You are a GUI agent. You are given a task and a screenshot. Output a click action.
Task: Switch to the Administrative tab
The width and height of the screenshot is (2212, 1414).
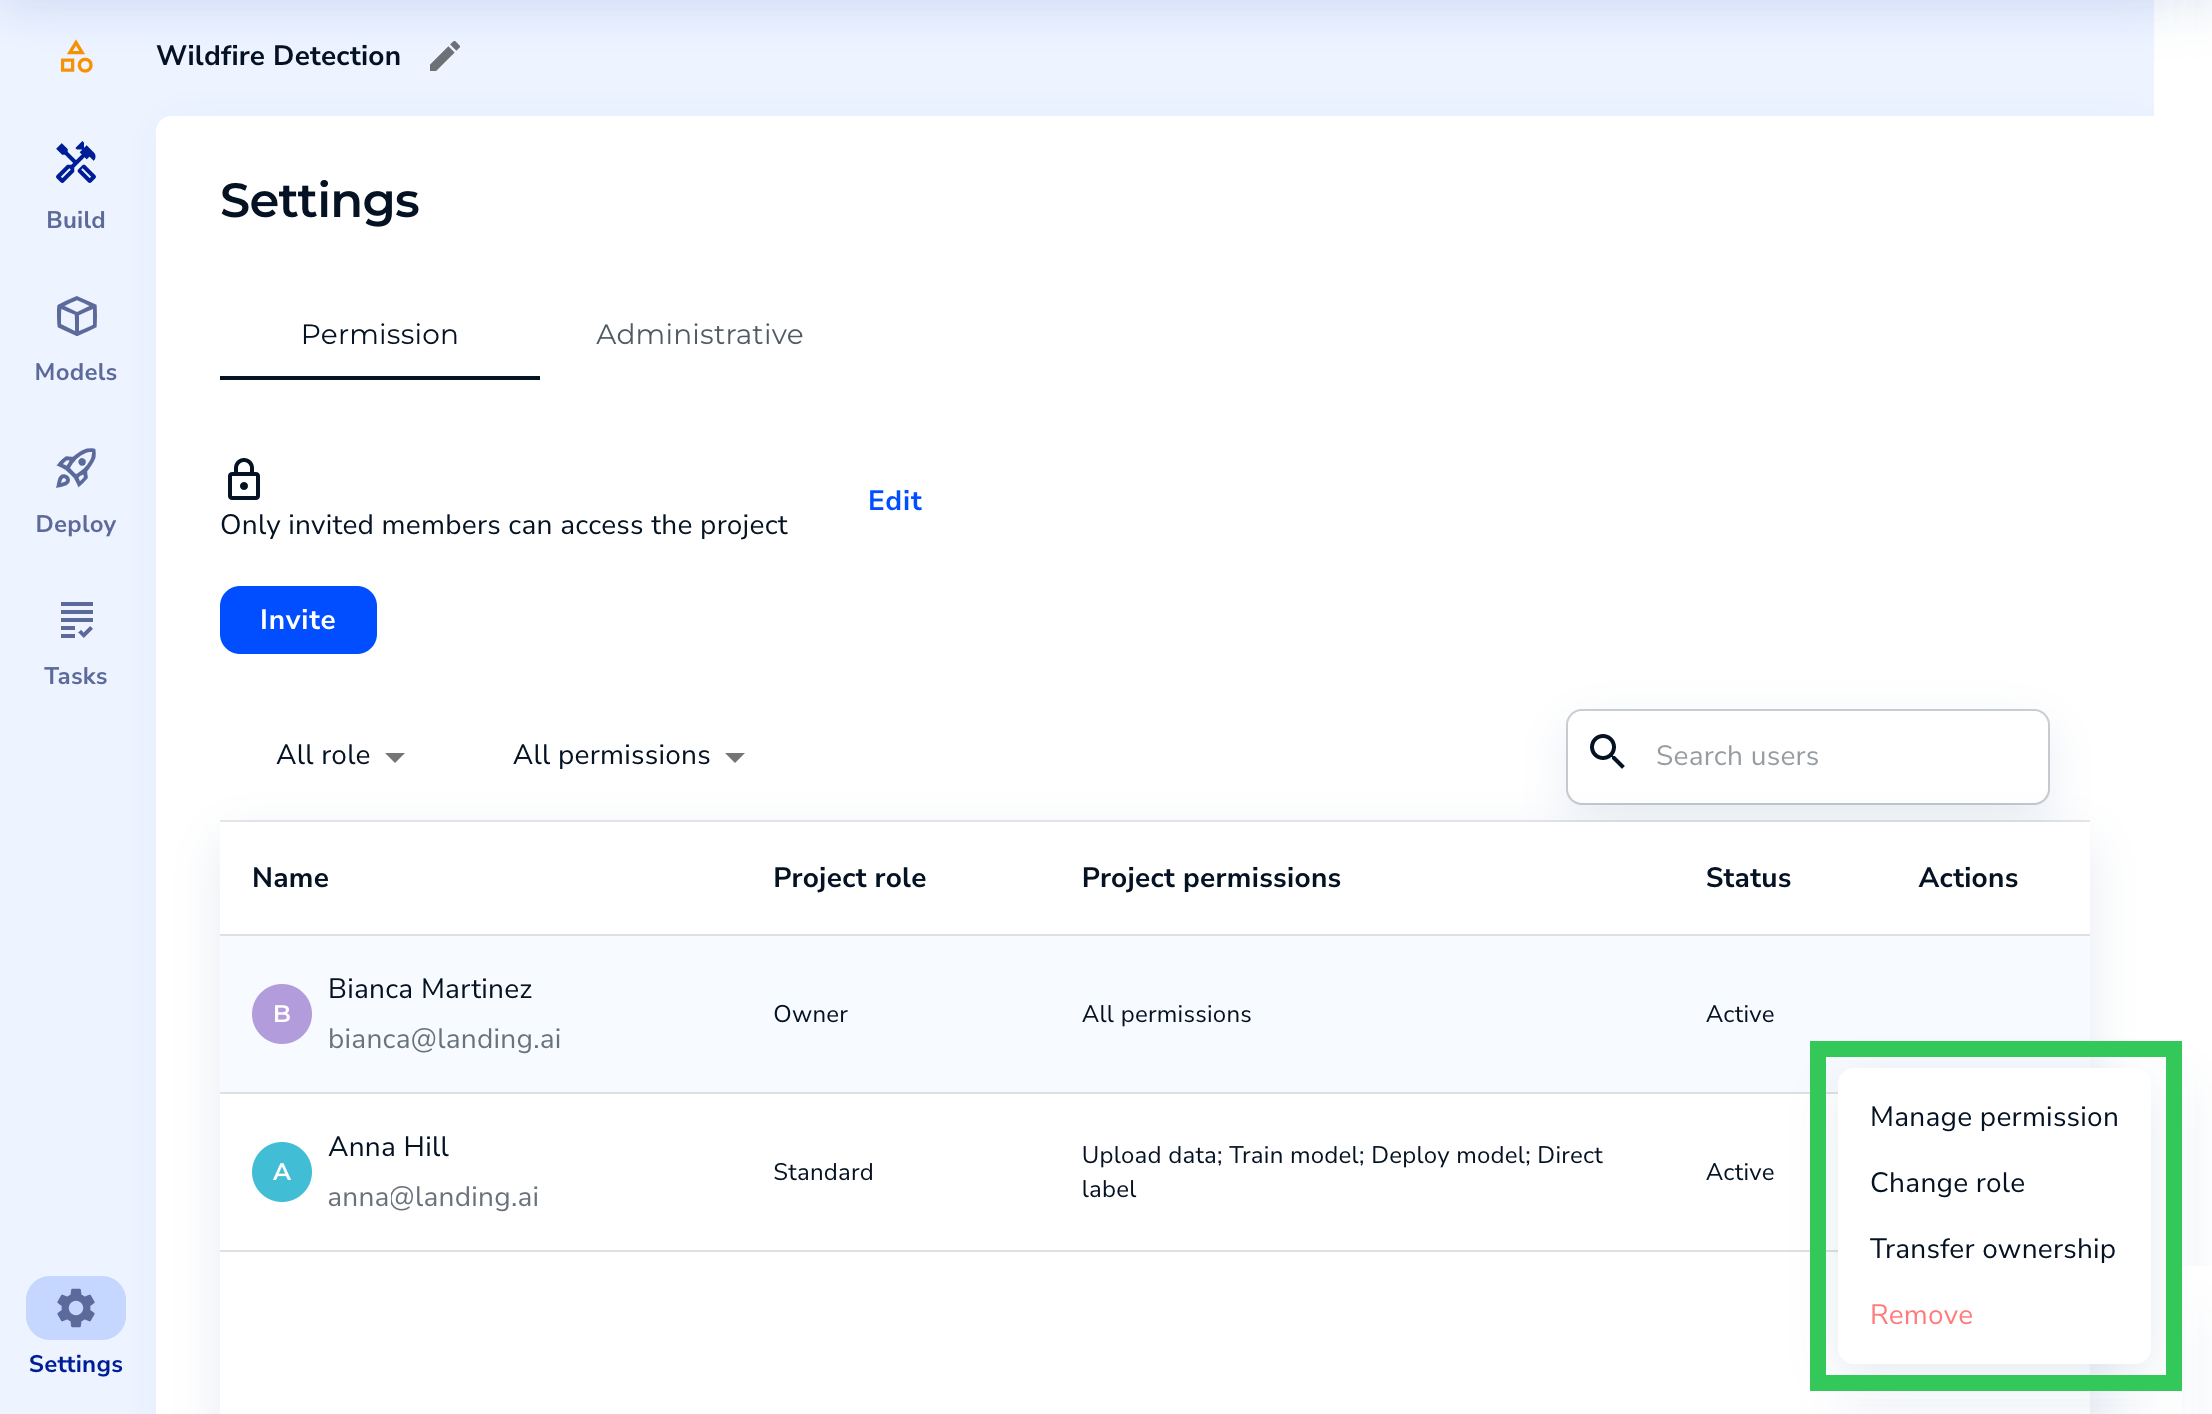(x=699, y=334)
